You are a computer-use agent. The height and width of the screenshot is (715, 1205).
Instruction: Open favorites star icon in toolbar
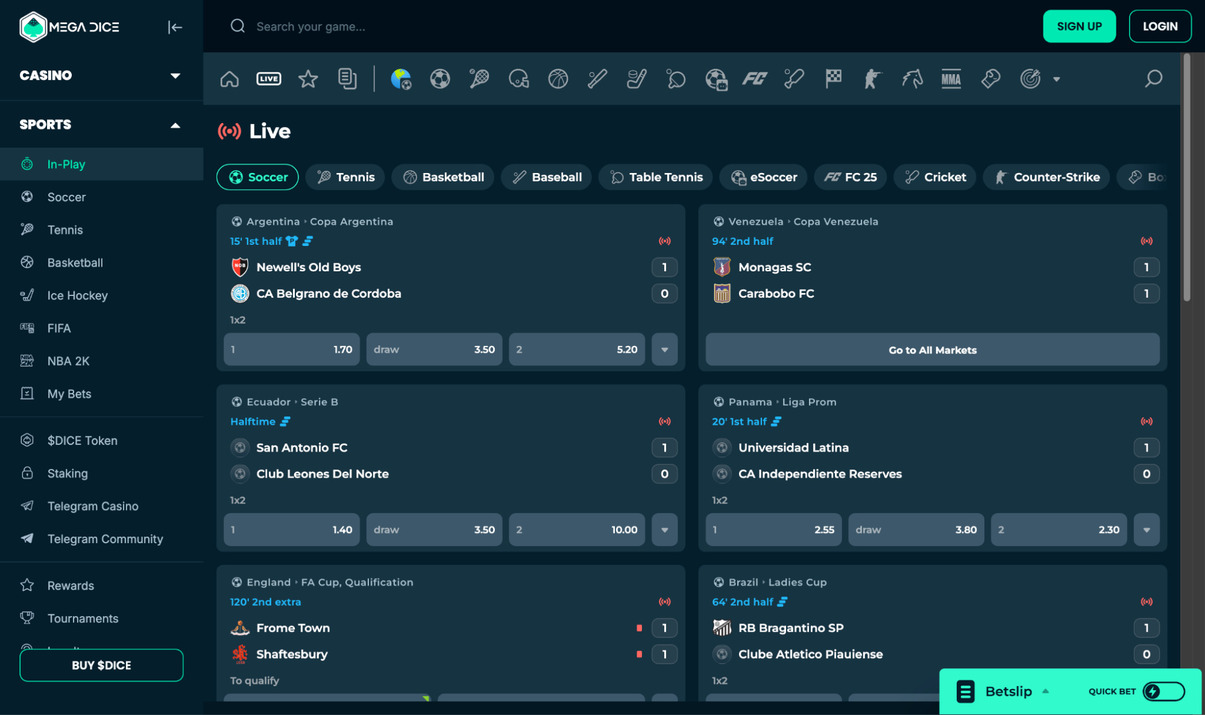pyautogui.click(x=308, y=79)
